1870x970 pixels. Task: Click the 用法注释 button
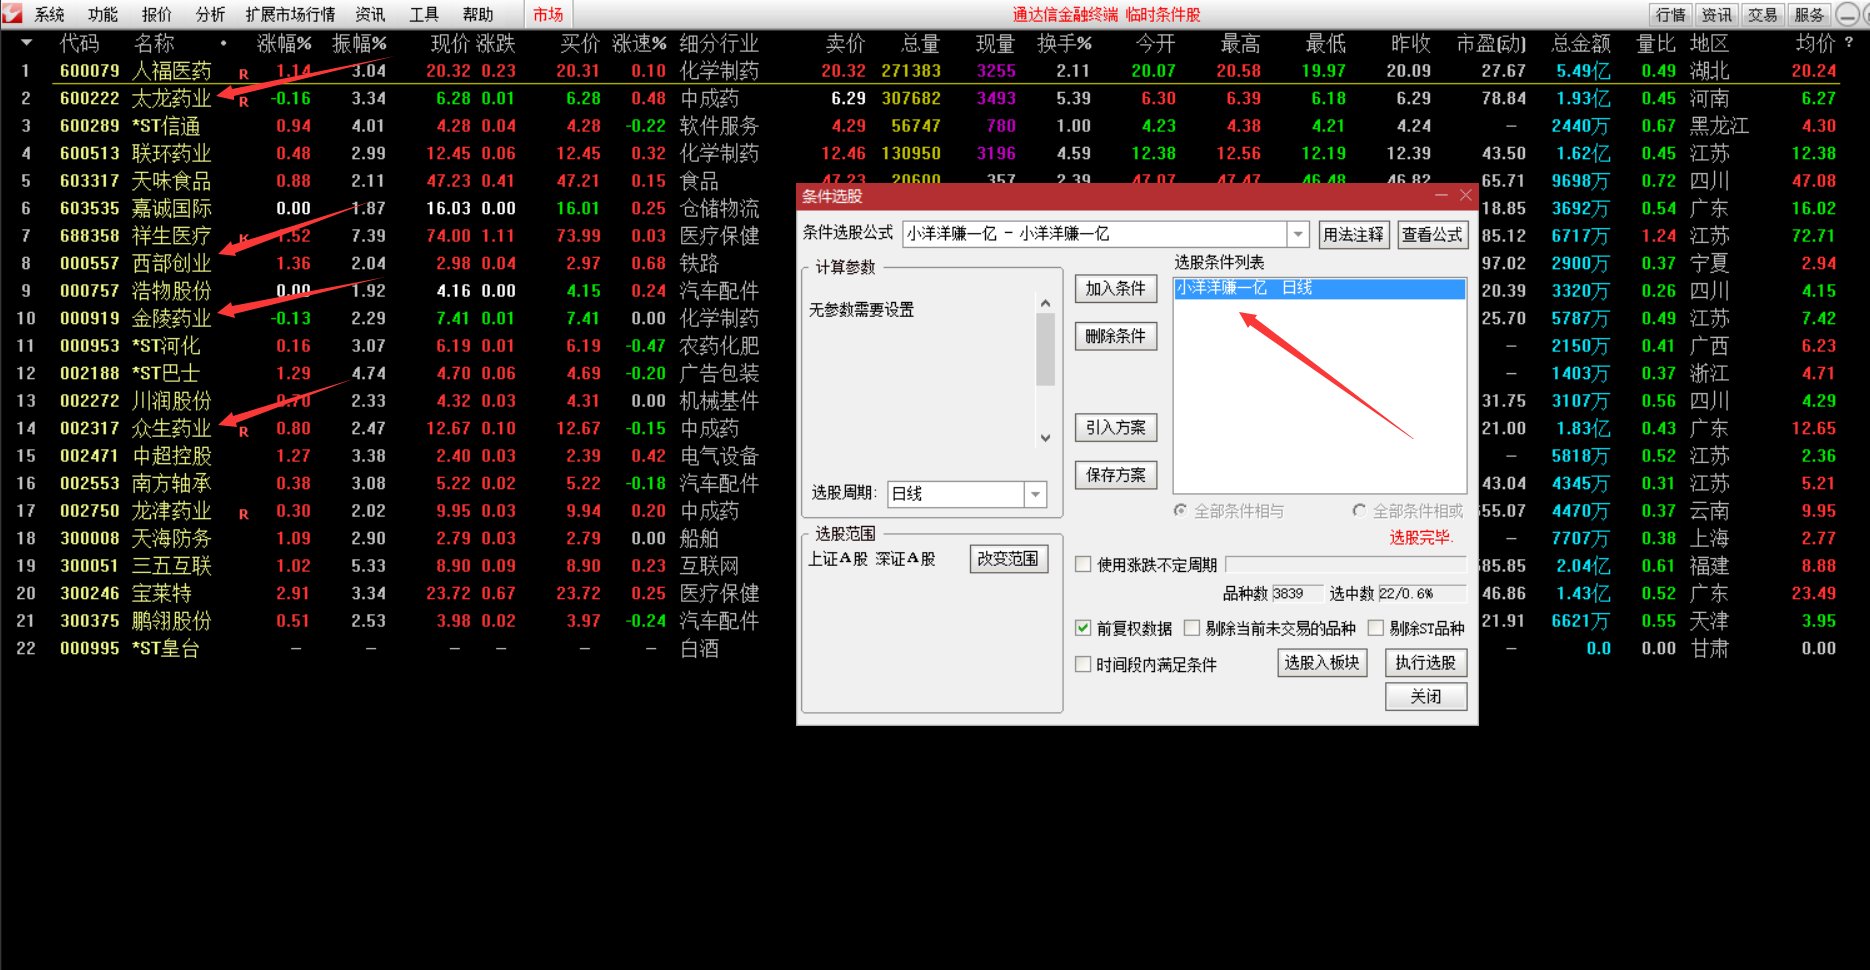(x=1353, y=234)
